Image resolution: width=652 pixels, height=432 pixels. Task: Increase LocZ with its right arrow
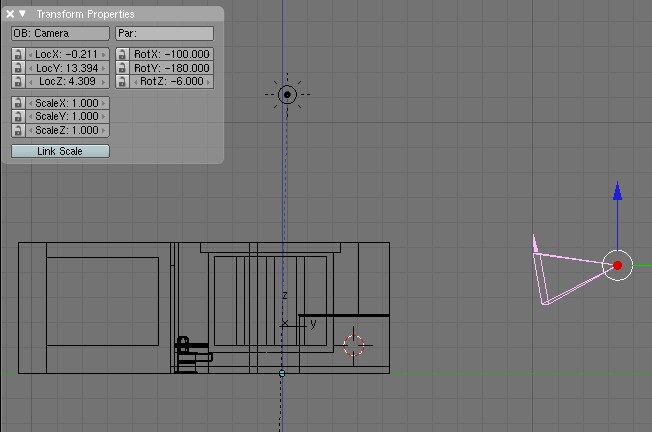click(104, 82)
